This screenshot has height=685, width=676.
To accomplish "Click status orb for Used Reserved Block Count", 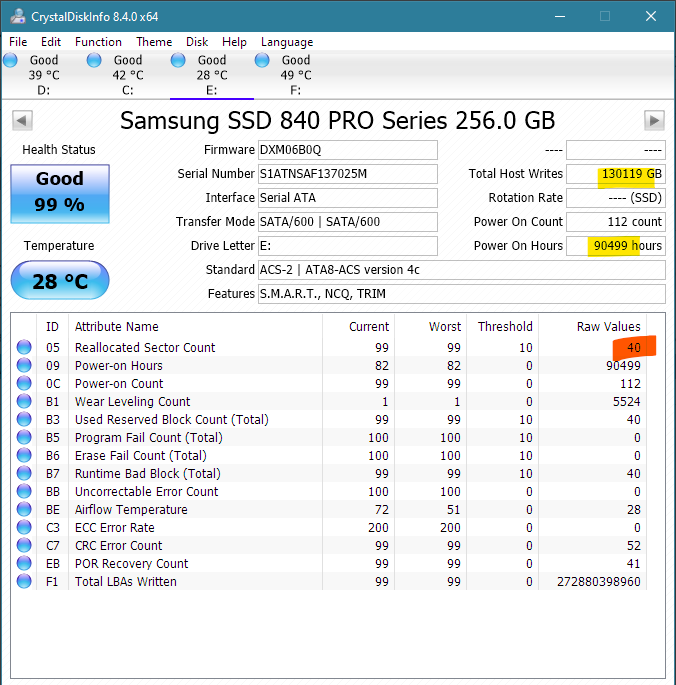I will 24,419.
